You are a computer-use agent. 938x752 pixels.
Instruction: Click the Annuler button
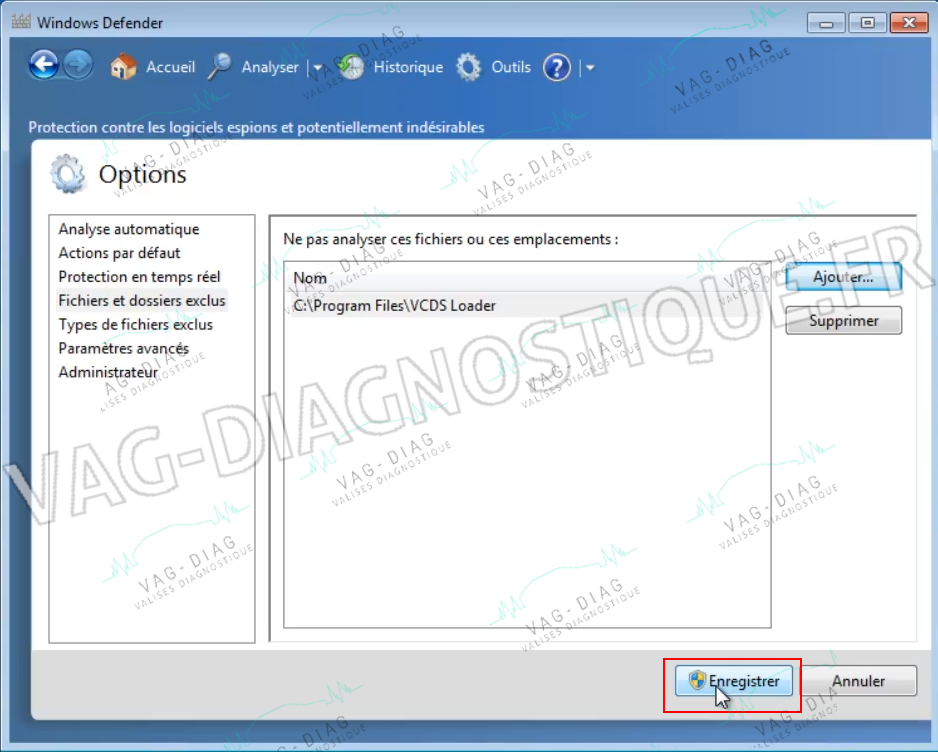point(858,681)
